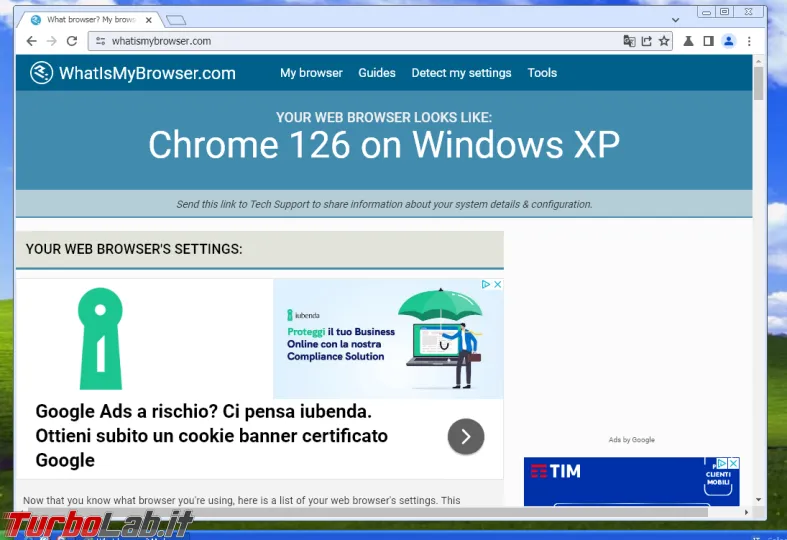787x540 pixels.
Task: Click the share page icon
Action: tap(646, 41)
